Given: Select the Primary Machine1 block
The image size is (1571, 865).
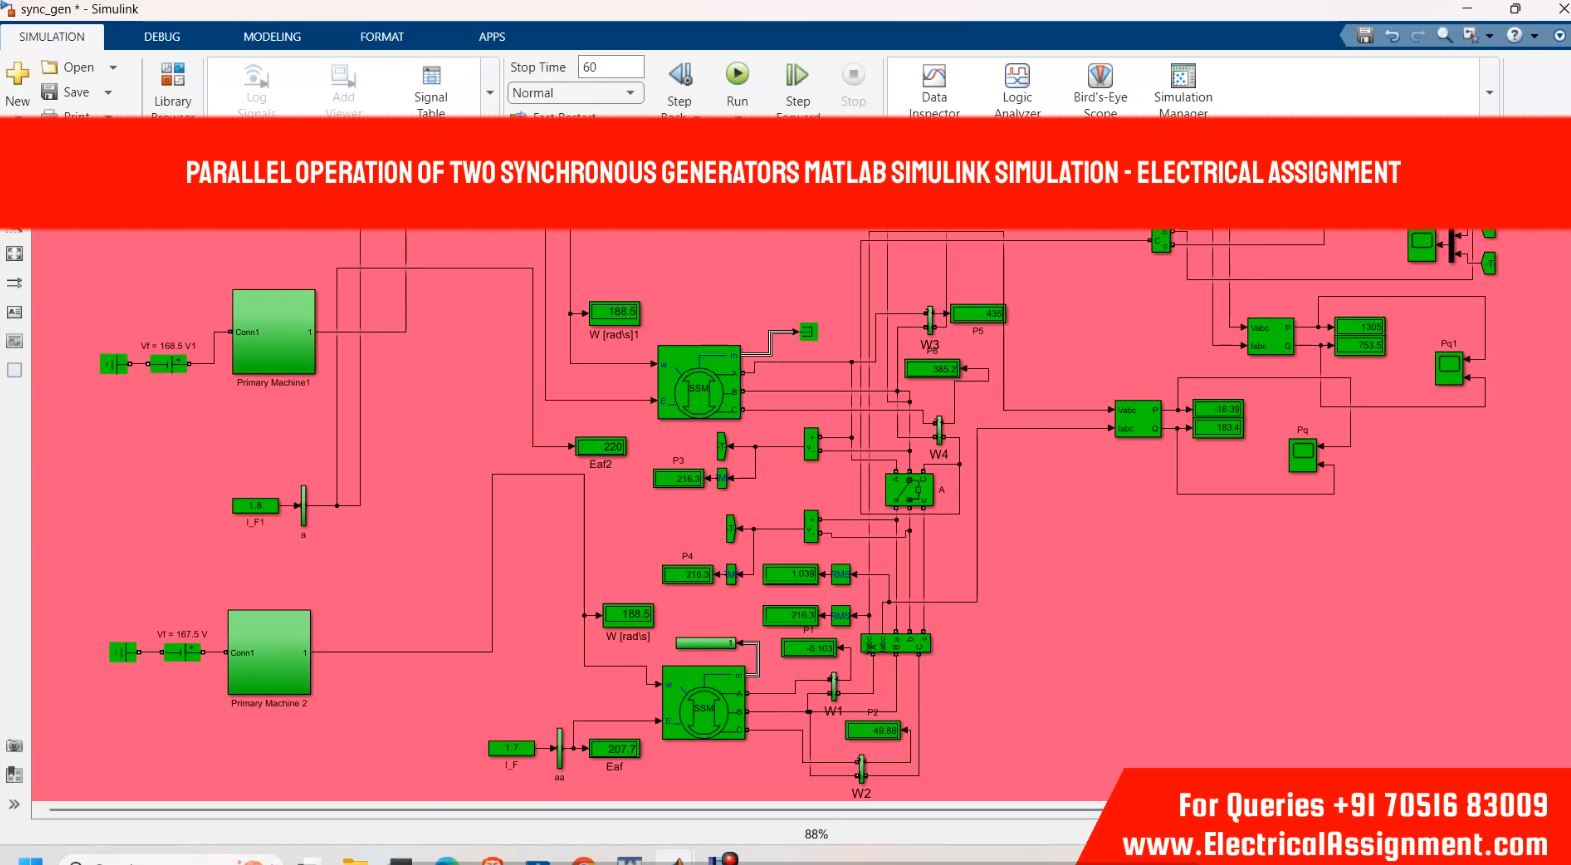Looking at the screenshot, I should (x=274, y=332).
